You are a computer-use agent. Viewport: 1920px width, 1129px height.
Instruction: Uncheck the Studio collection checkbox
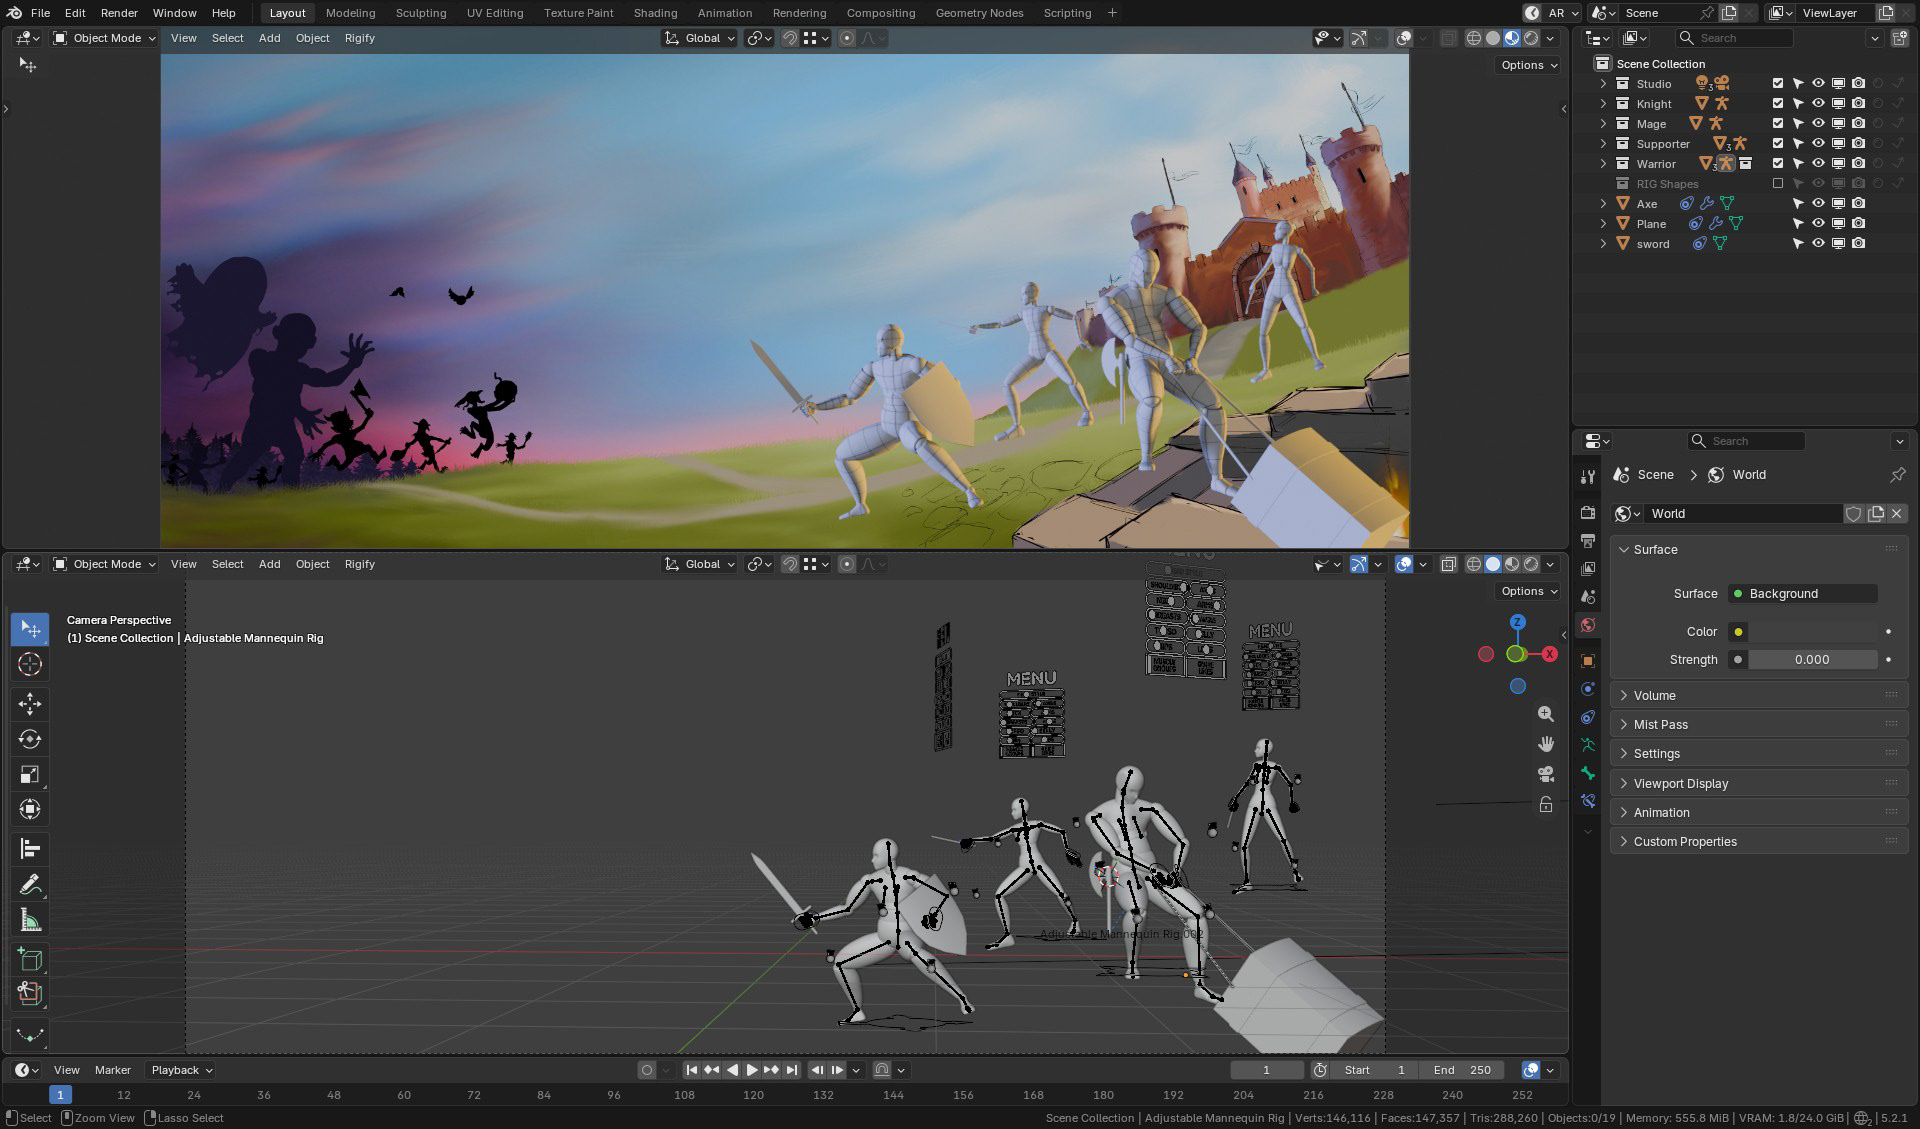click(x=1778, y=83)
